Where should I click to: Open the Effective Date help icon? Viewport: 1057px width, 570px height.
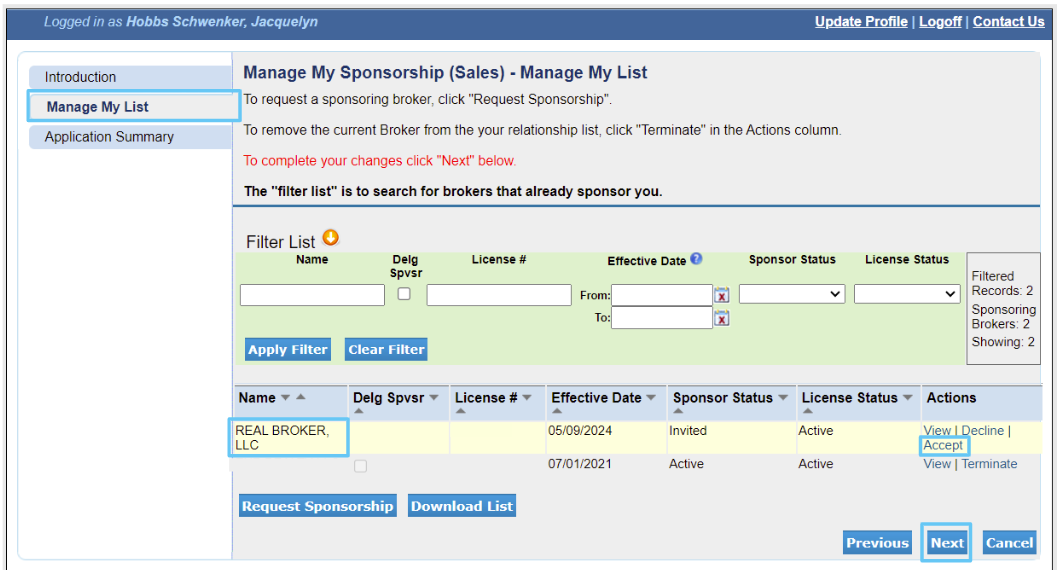pos(696,259)
